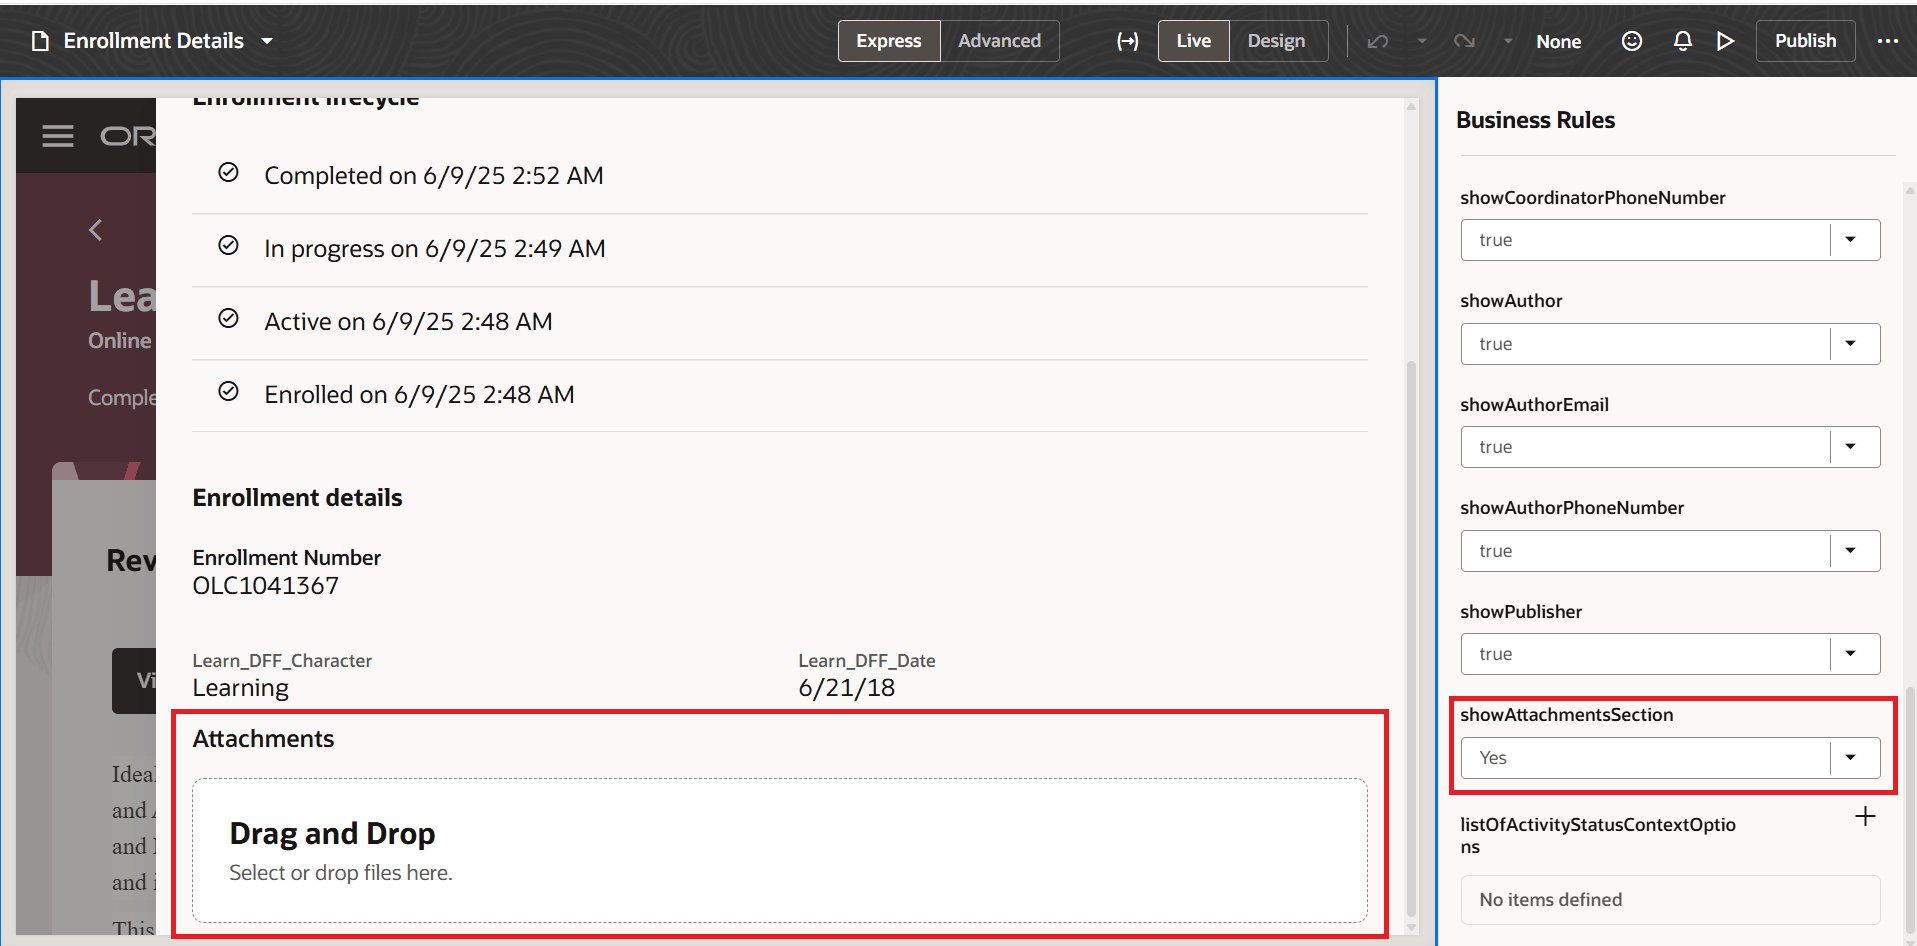This screenshot has width=1917, height=946.
Task: Switch to Express mode
Action: (889, 41)
